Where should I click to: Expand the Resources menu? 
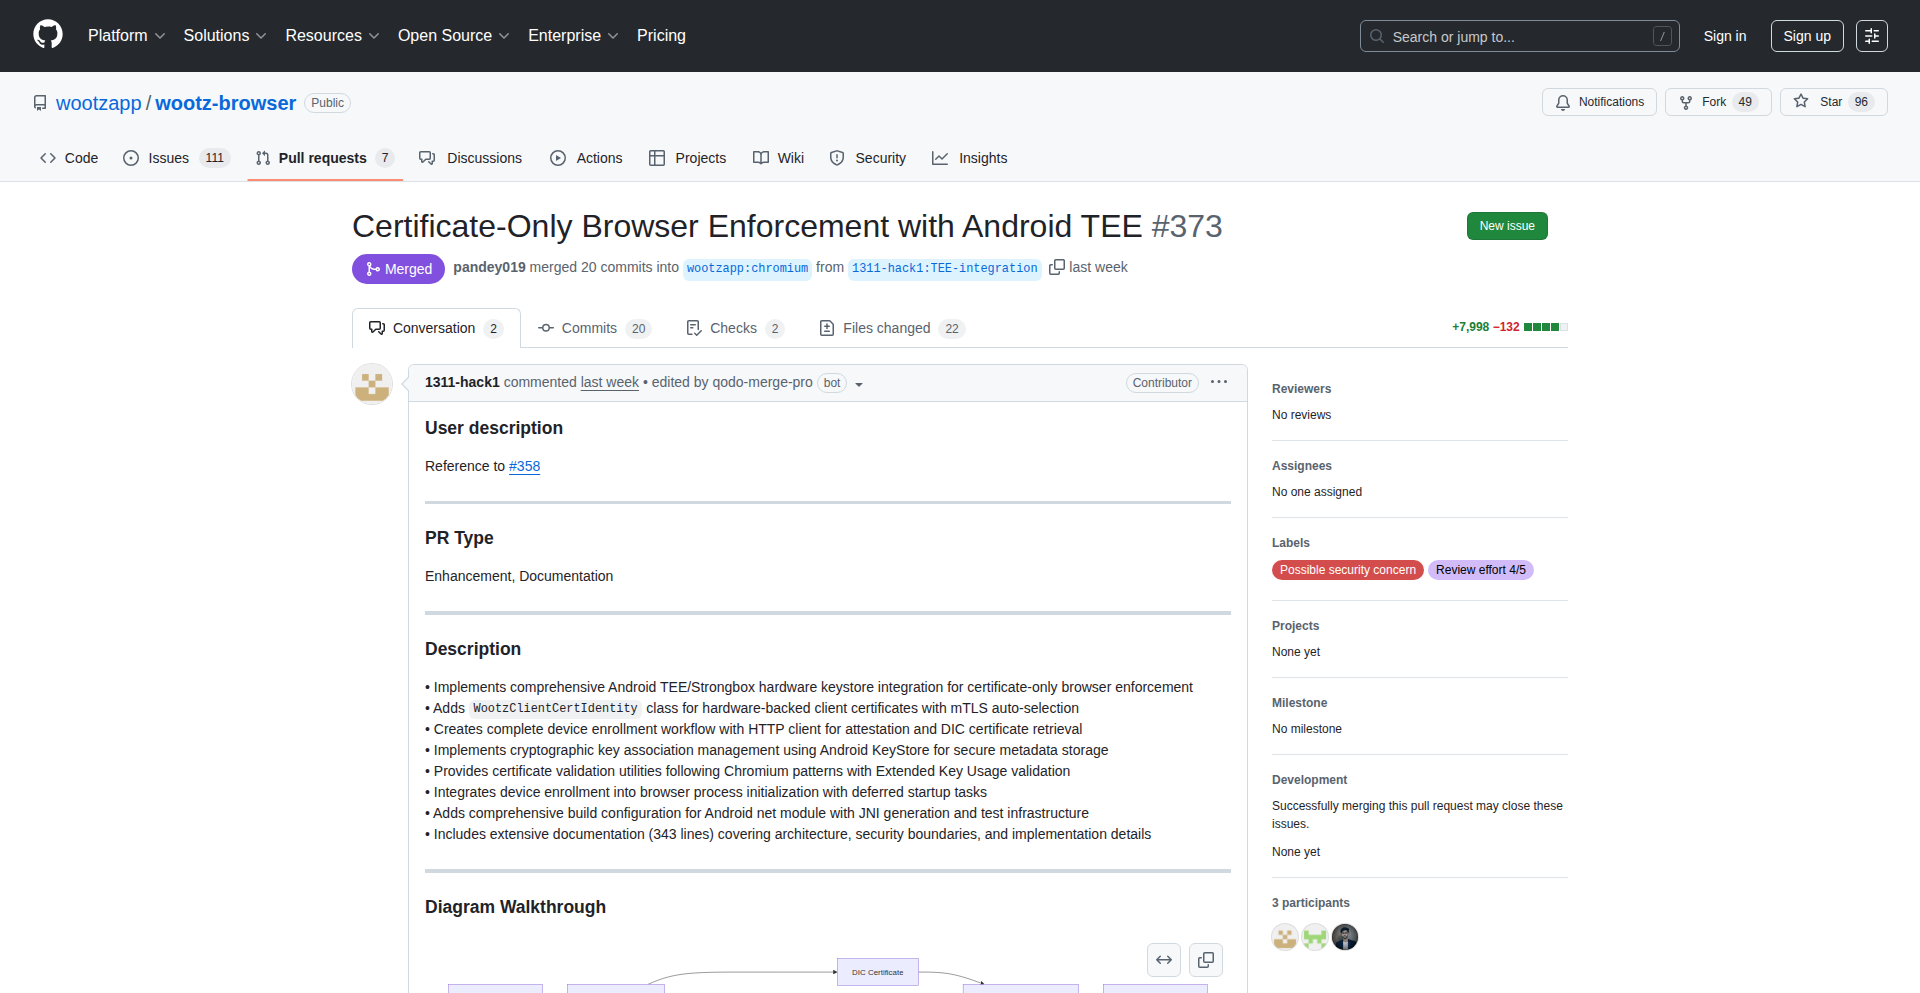tap(332, 35)
